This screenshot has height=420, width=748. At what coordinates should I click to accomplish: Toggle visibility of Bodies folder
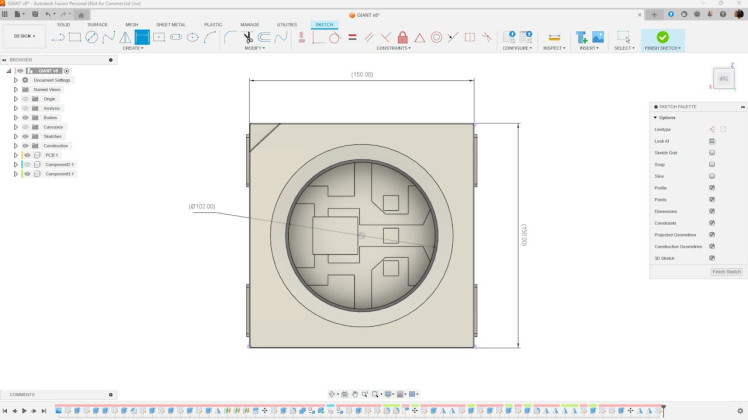click(25, 117)
